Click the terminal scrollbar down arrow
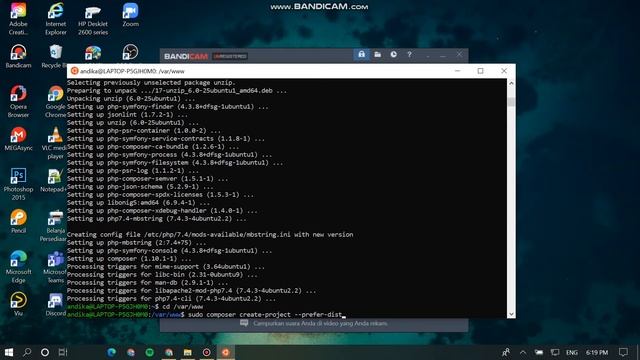This screenshot has width=640, height=360. click(x=511, y=314)
